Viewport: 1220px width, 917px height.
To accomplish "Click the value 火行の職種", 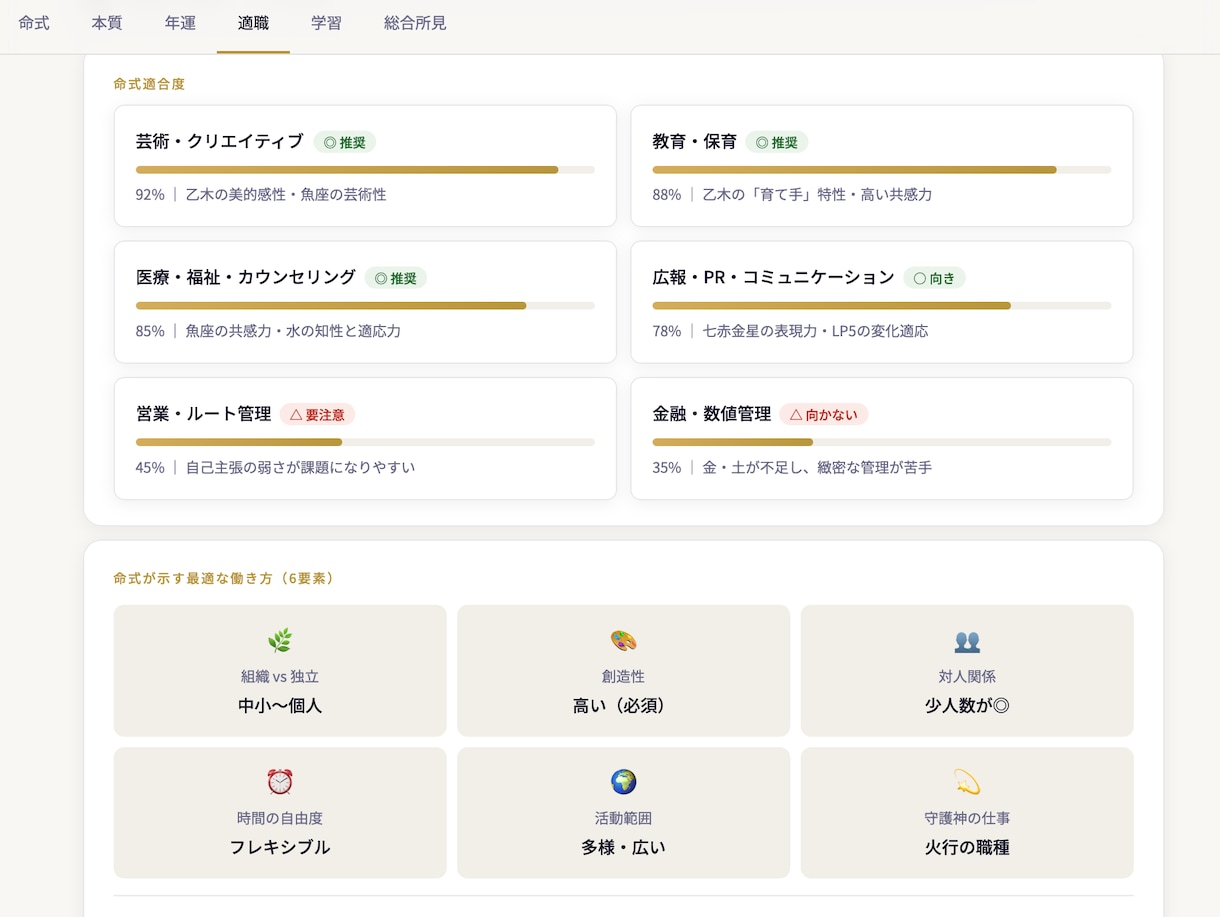I will pyautogui.click(x=967, y=848).
